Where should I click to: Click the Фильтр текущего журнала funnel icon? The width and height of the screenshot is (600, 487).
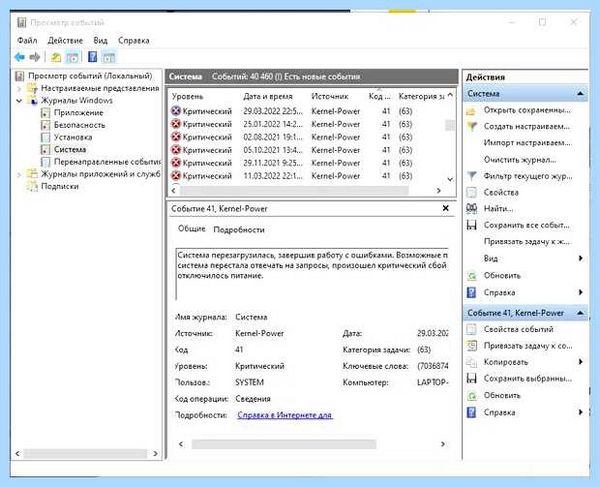point(472,176)
